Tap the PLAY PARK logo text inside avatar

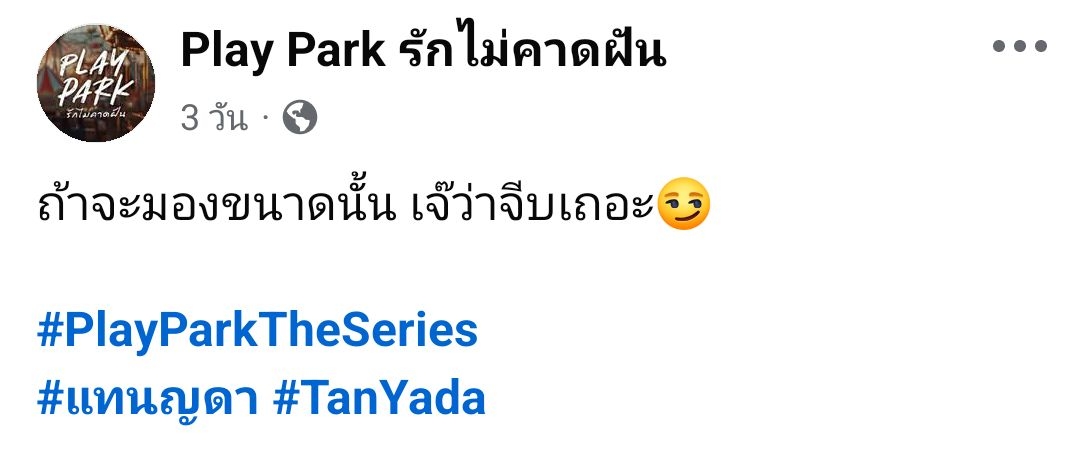coord(95,78)
